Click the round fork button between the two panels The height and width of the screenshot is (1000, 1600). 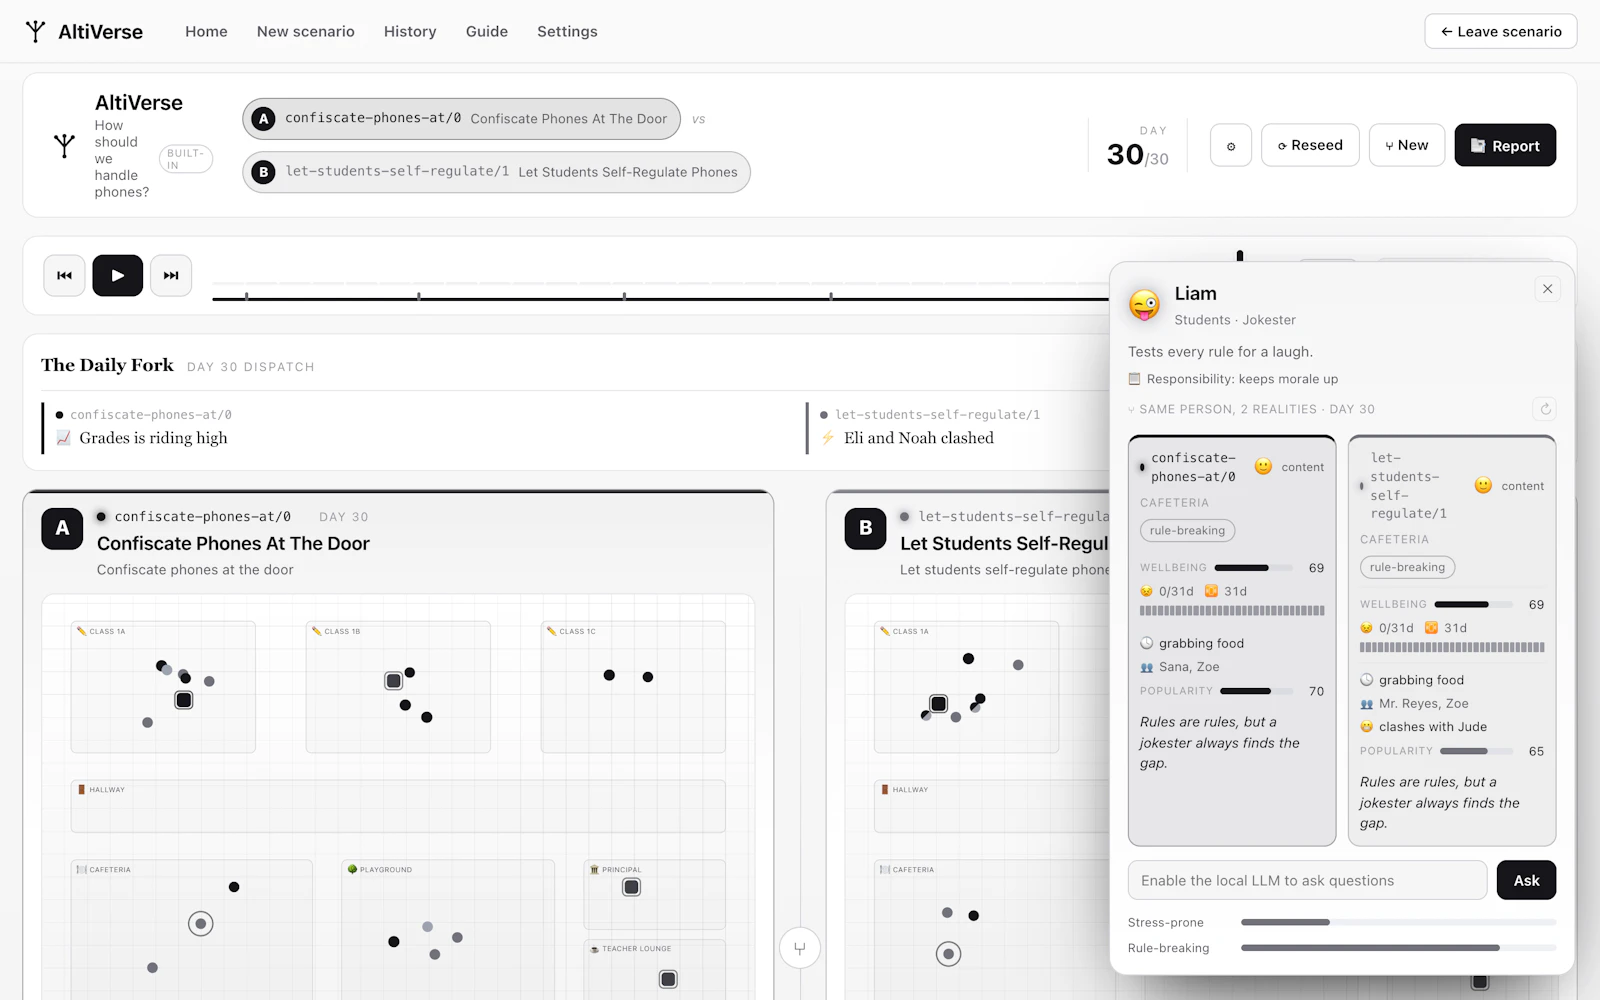coord(800,948)
